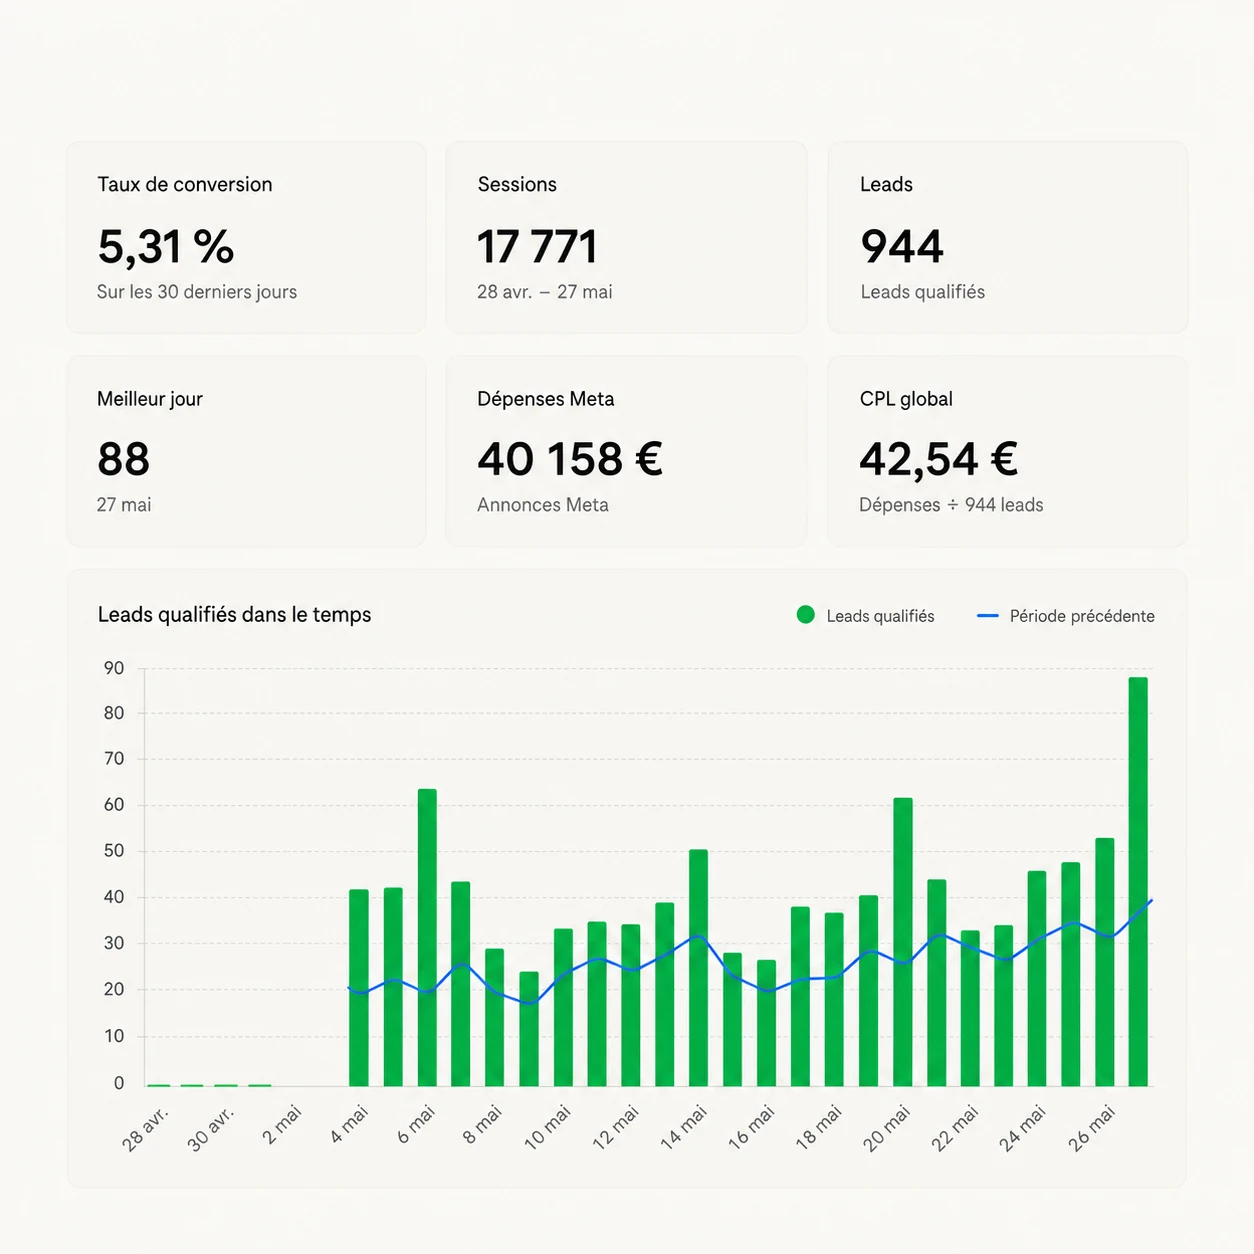Screen dimensions: 1254x1254
Task: Click the 'Annonces Meta' caption
Action: click(x=543, y=505)
